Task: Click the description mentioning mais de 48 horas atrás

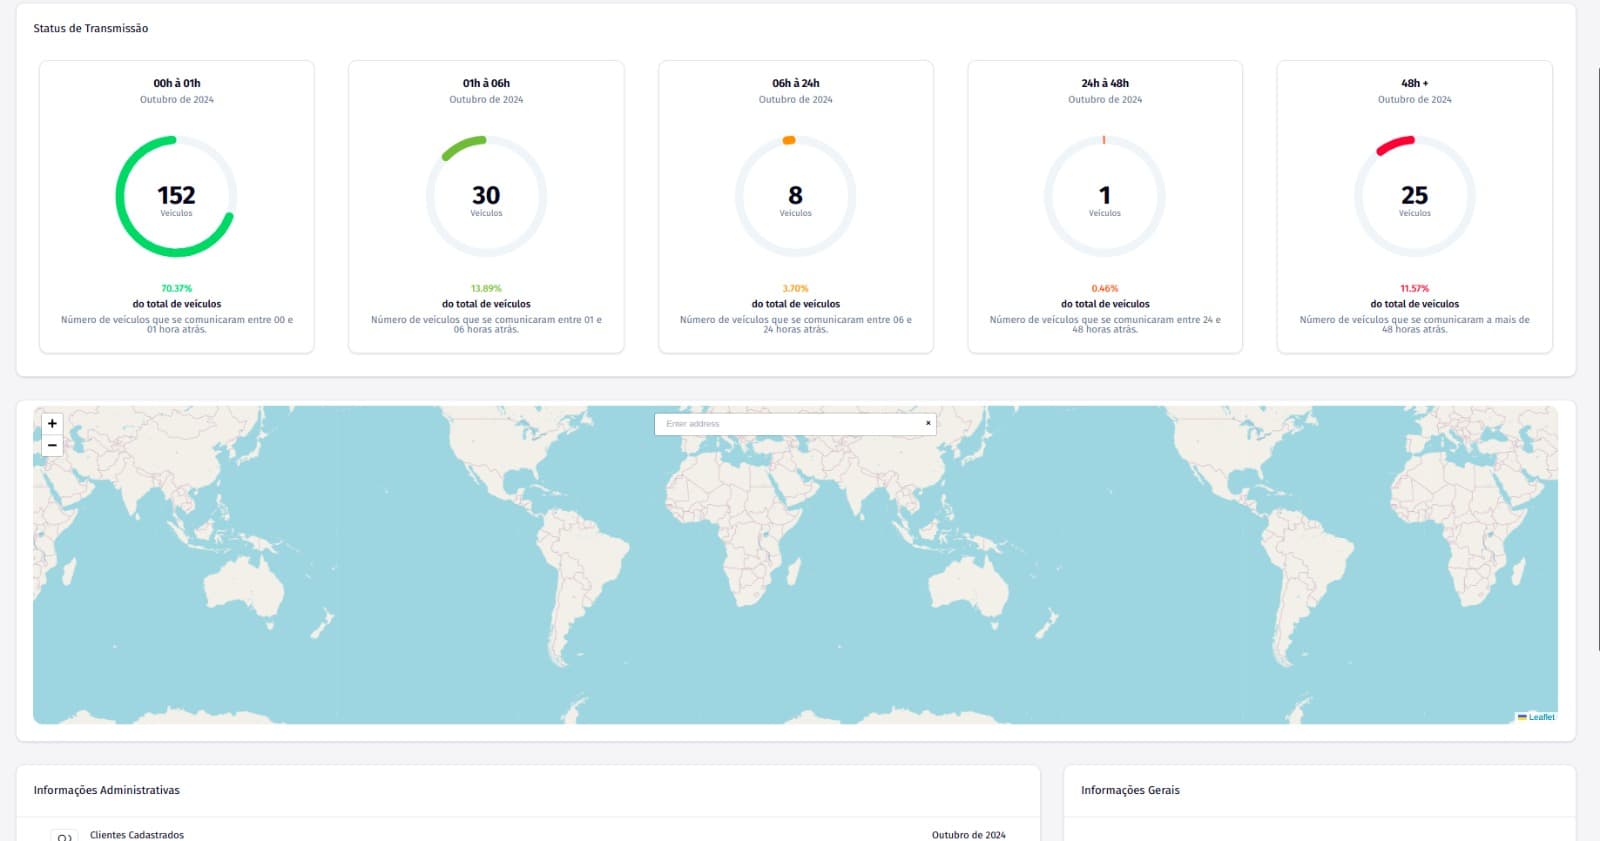Action: (x=1414, y=324)
